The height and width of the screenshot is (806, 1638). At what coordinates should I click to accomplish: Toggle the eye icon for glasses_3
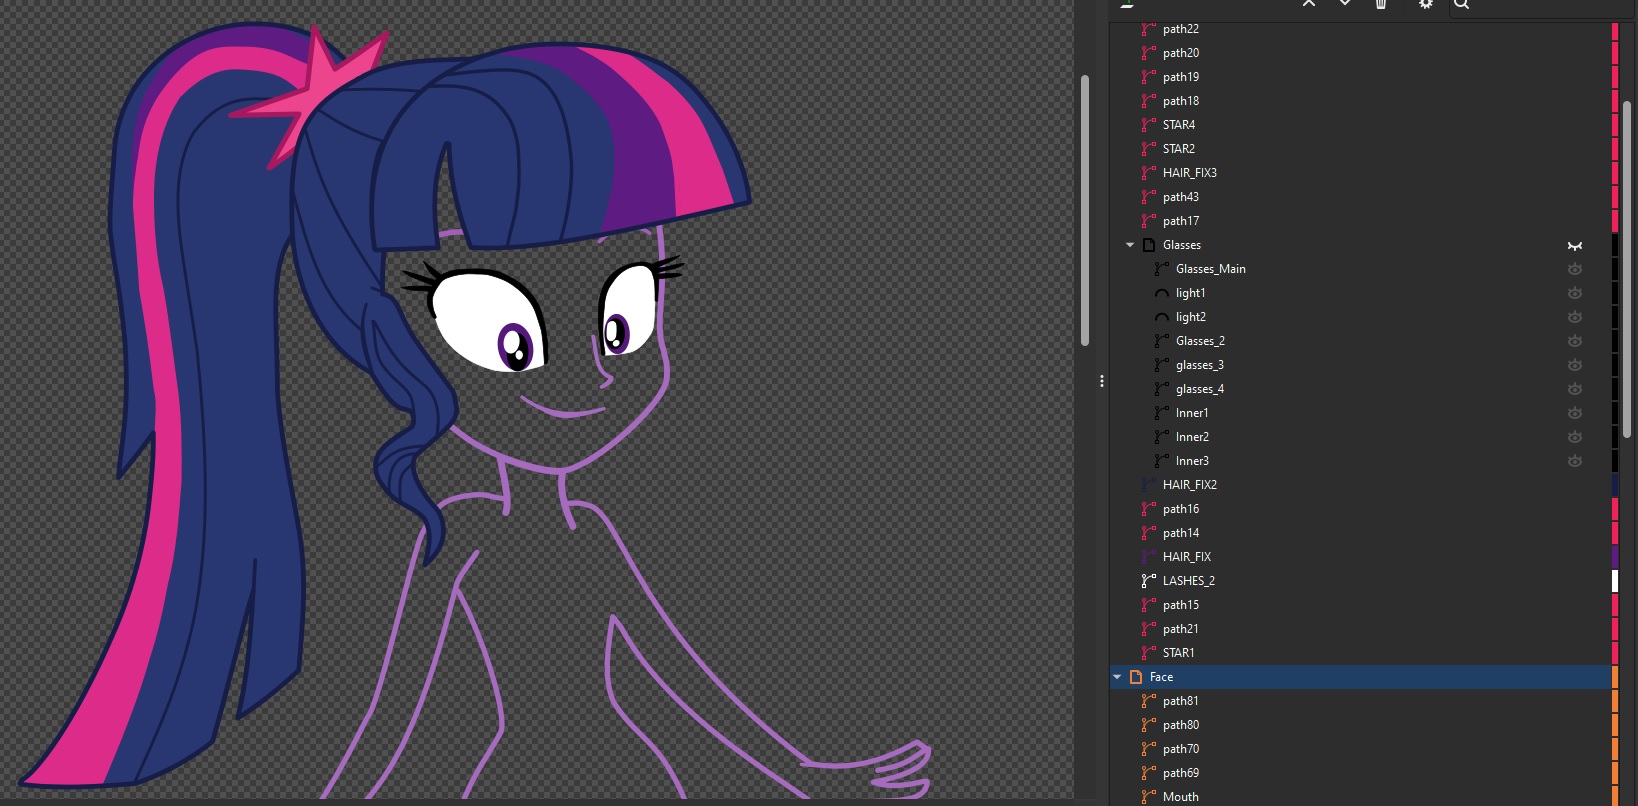[x=1575, y=365]
